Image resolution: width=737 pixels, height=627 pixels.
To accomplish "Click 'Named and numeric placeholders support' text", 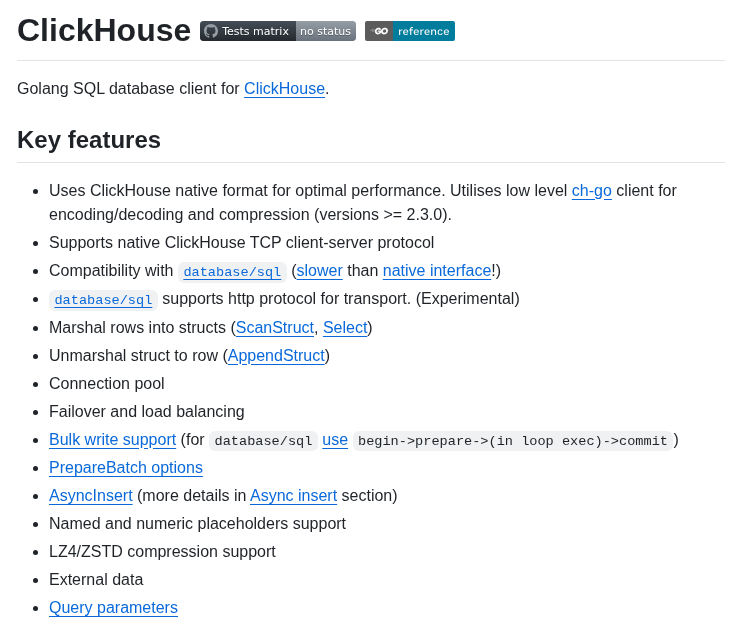I will click(197, 524).
